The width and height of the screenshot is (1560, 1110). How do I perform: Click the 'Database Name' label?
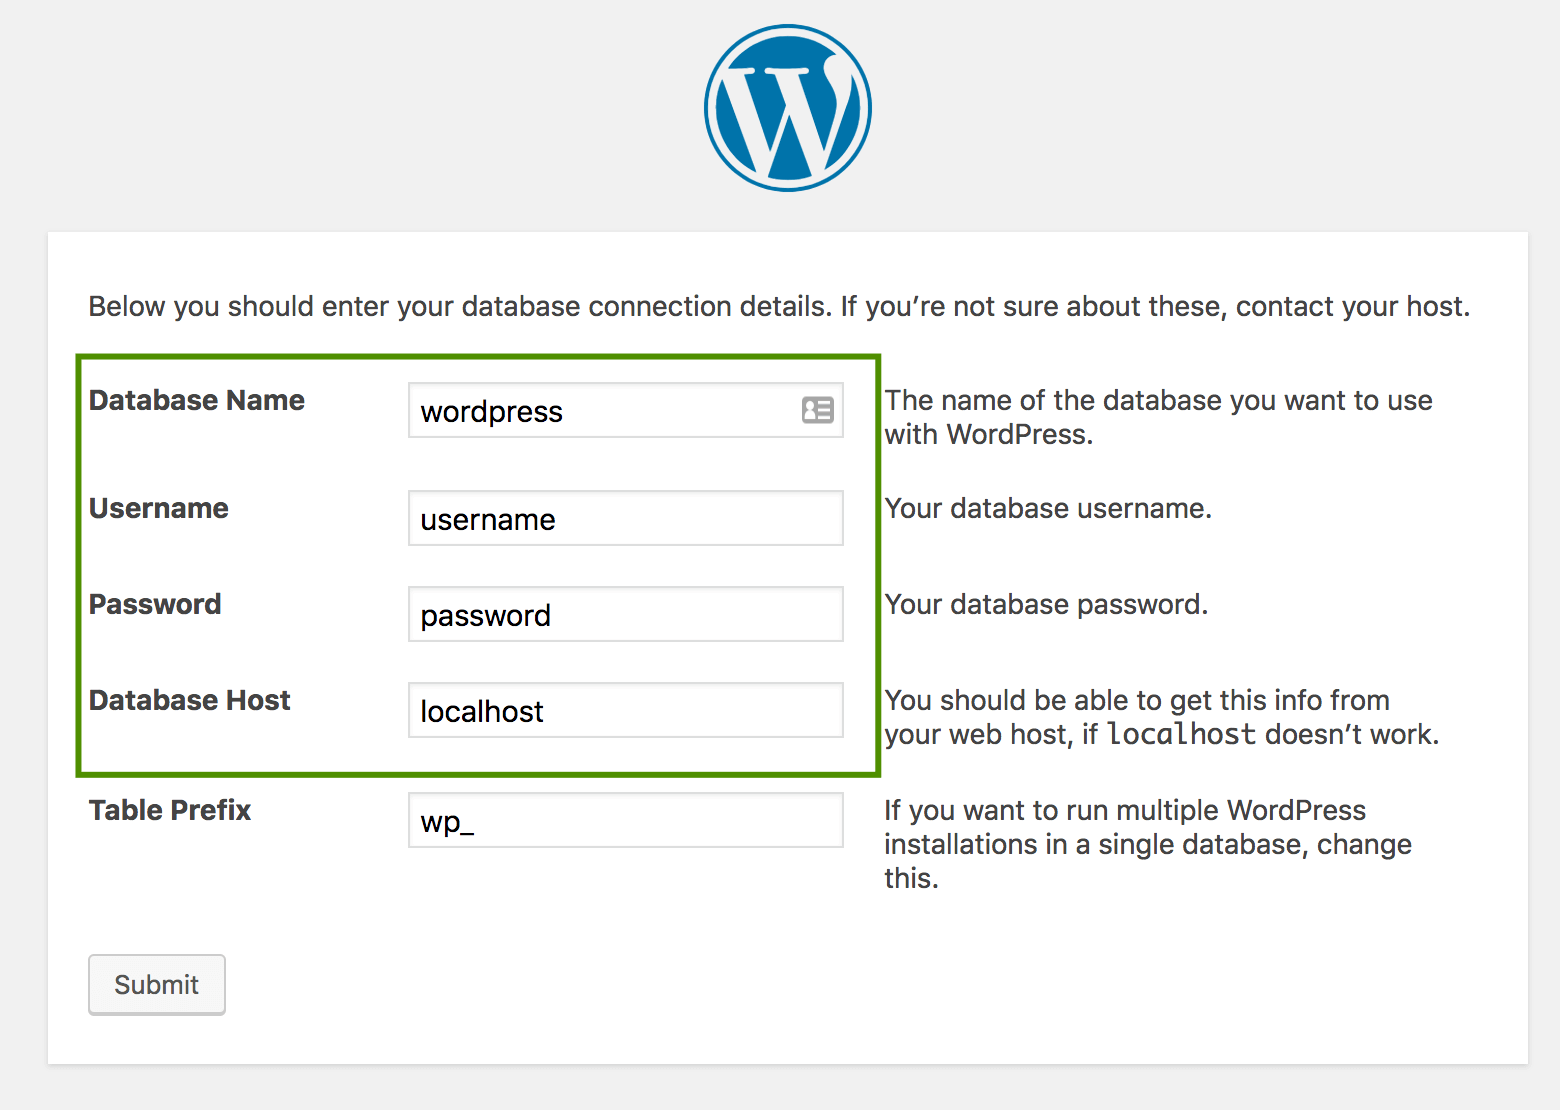197,400
